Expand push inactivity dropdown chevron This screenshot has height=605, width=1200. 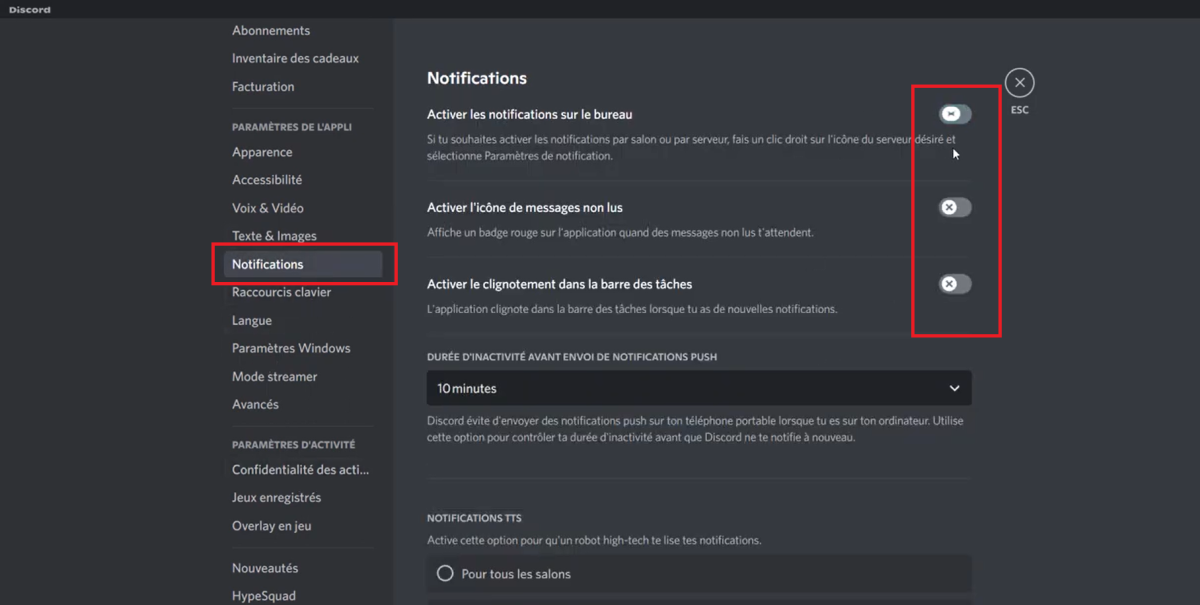[x=954, y=388]
